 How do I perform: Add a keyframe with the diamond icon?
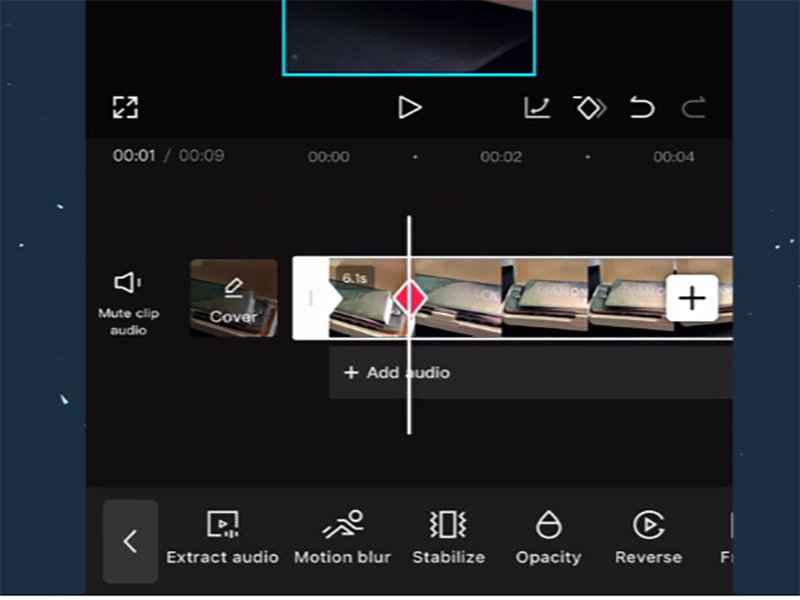pyautogui.click(x=590, y=108)
